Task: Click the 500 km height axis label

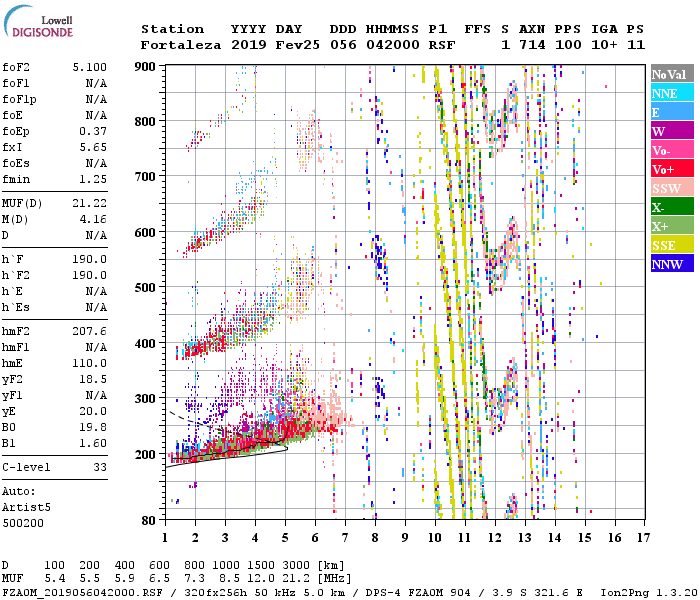Action: point(145,288)
